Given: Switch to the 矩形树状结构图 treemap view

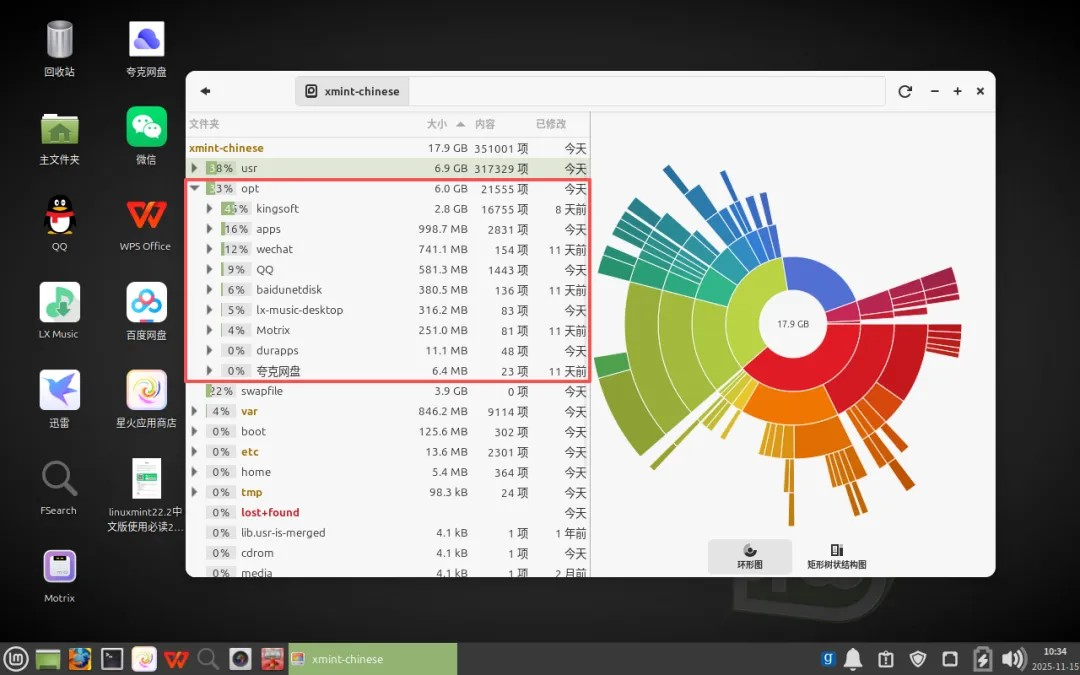Looking at the screenshot, I should point(837,557).
